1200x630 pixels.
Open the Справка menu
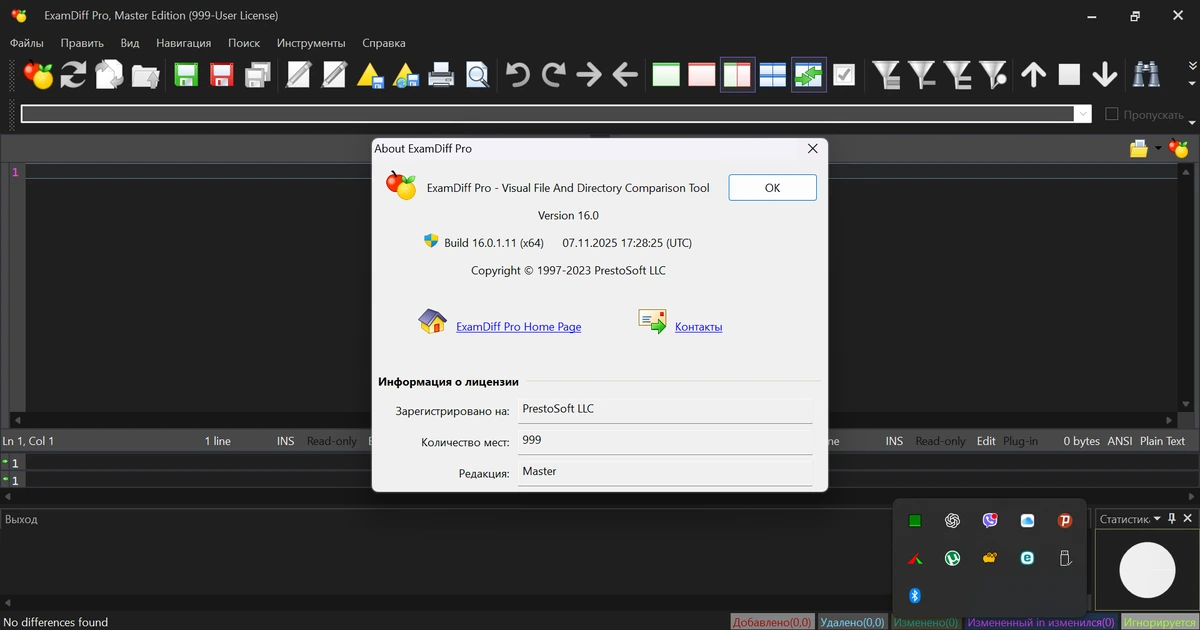click(384, 43)
